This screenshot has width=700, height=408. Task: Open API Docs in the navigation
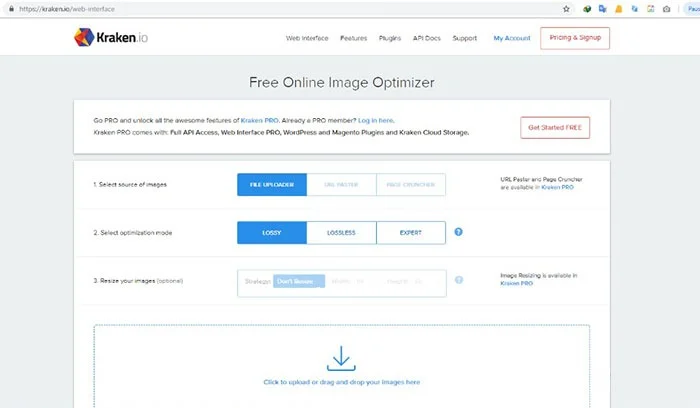click(427, 38)
